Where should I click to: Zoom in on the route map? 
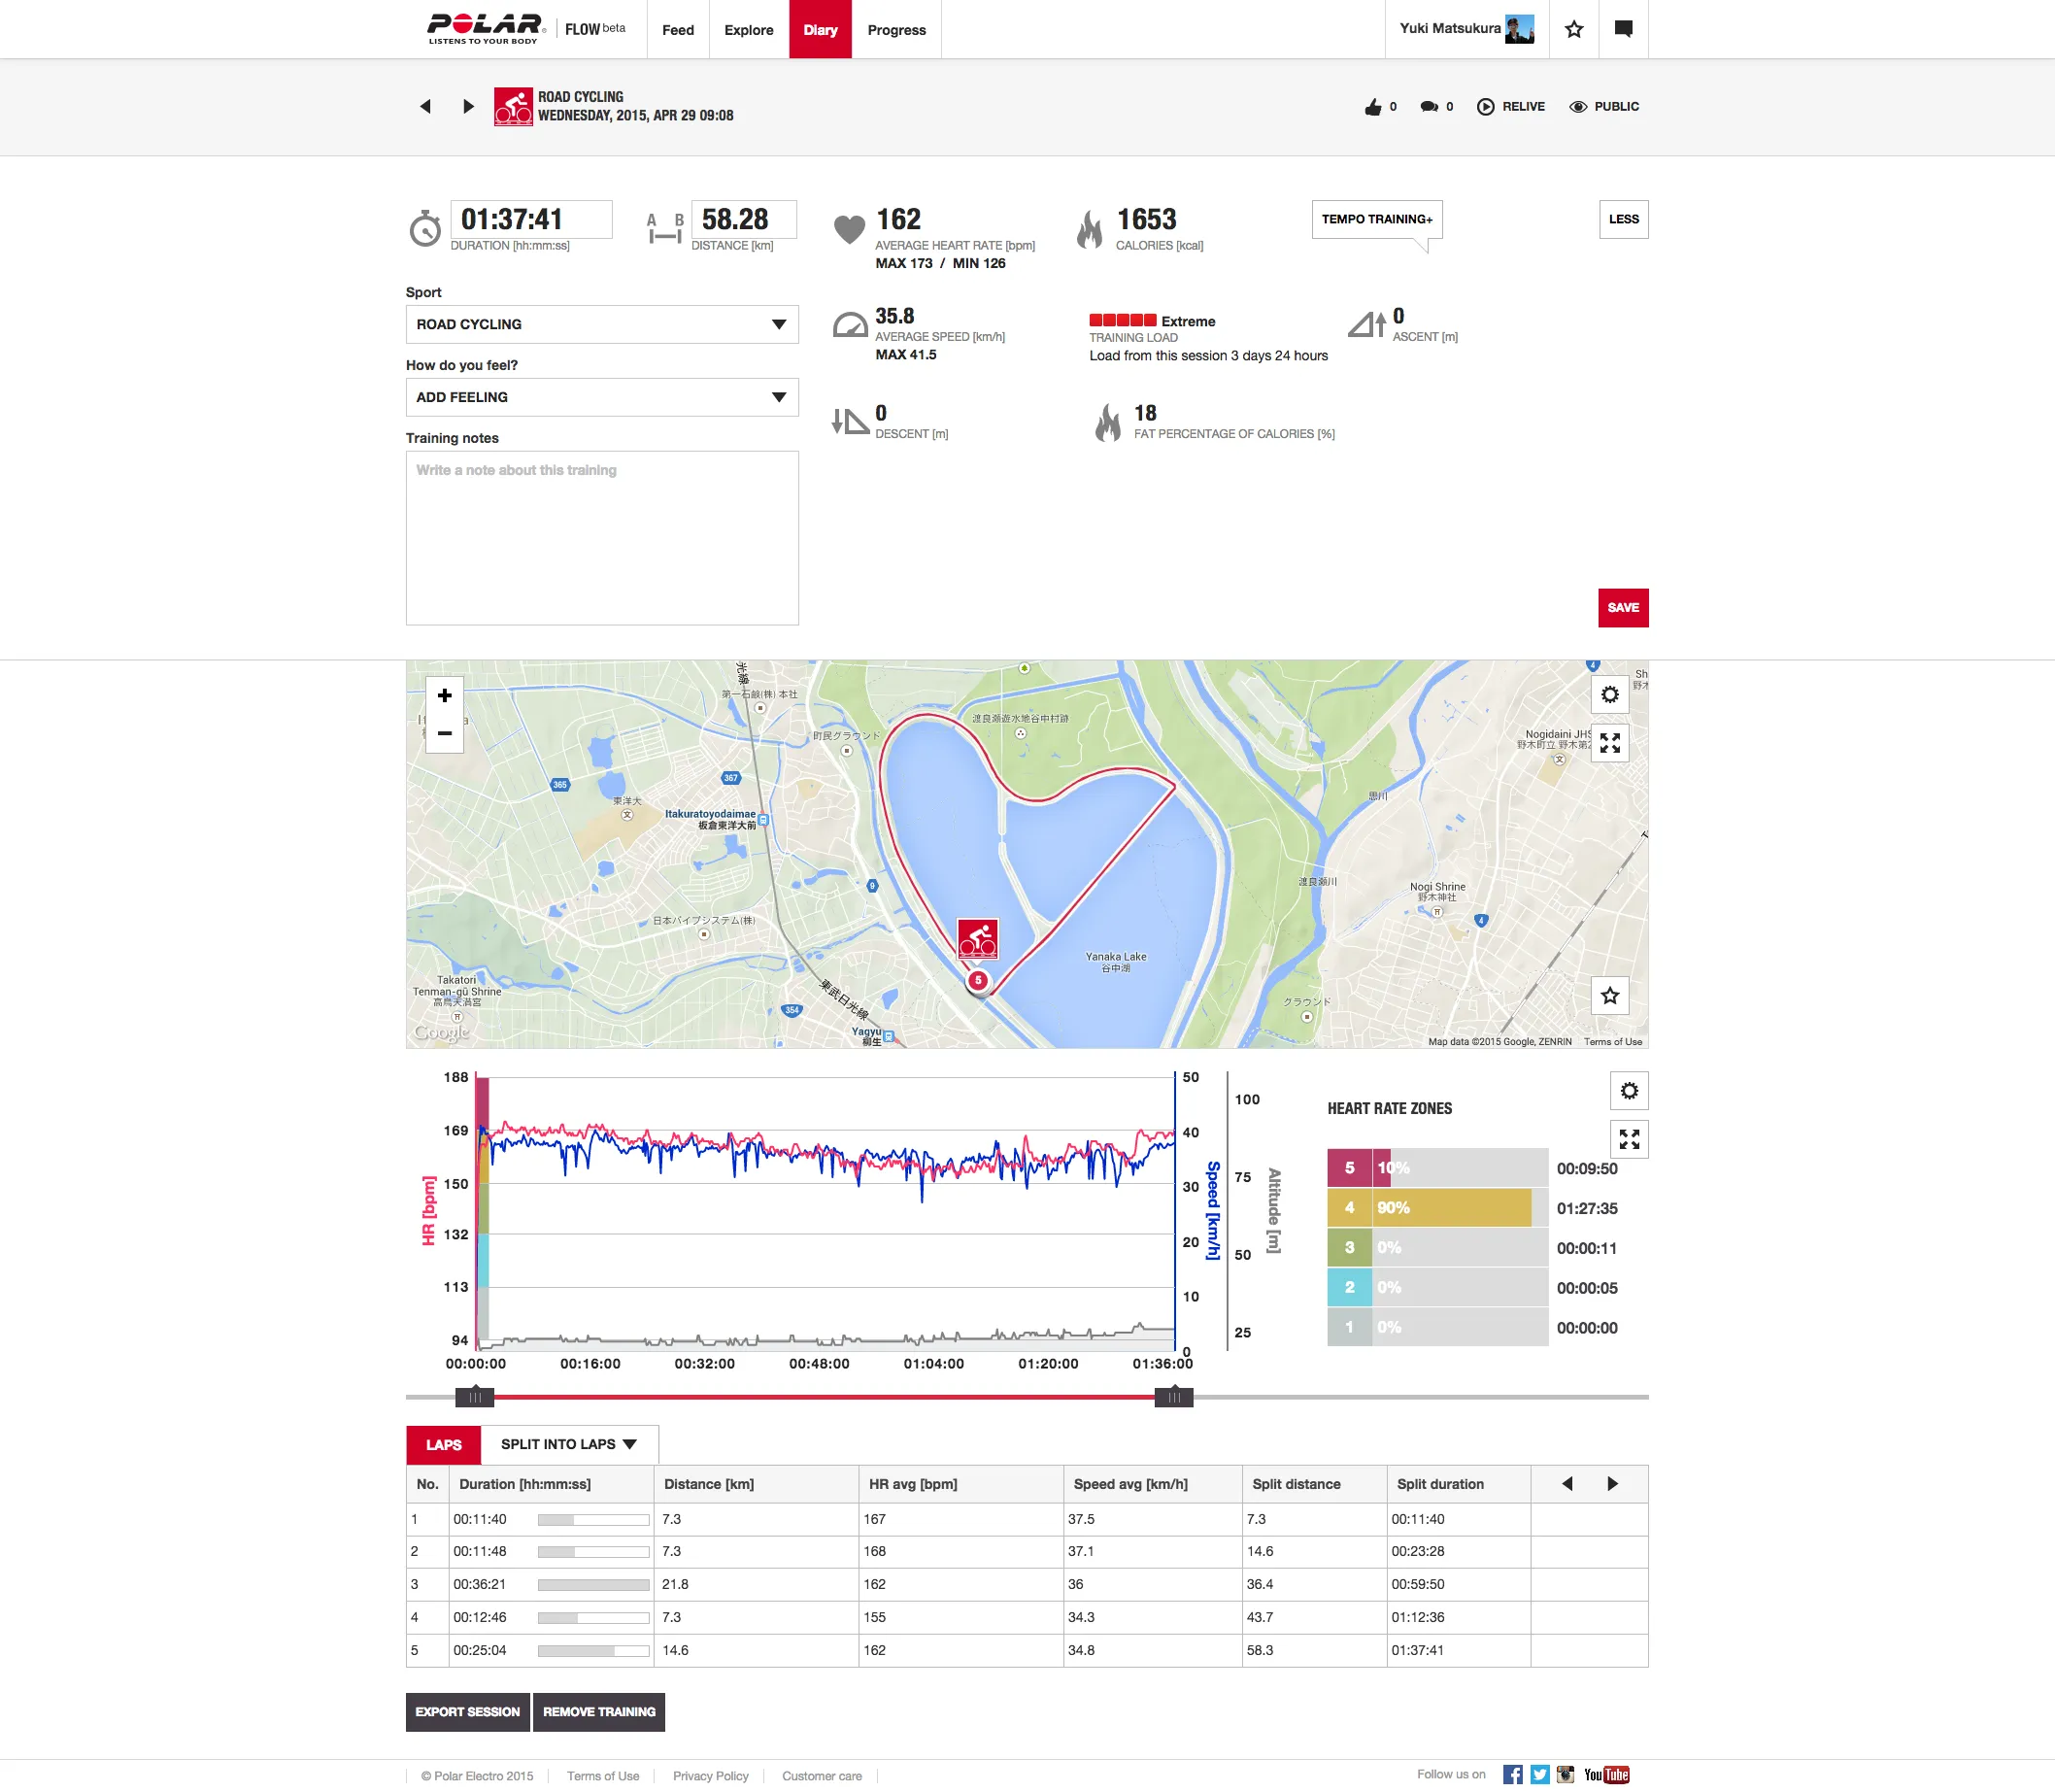point(445,695)
